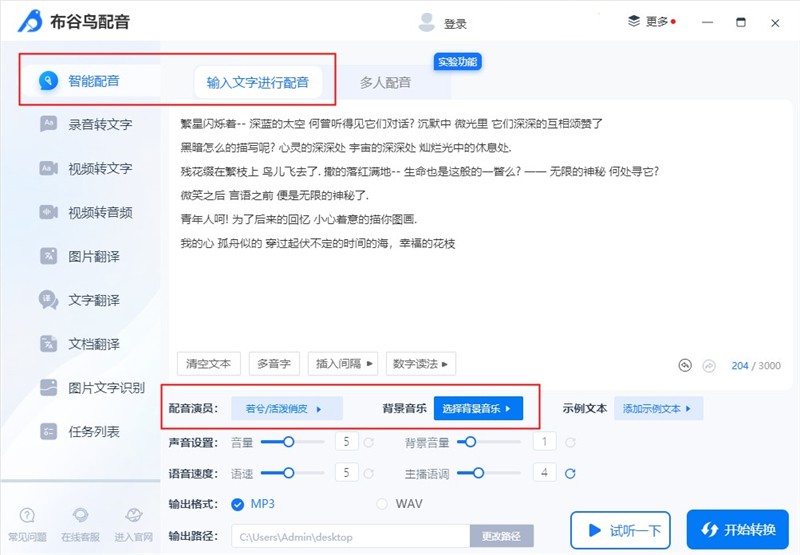Open the 选择背景音乐 dropdown
800x555 pixels.
[478, 409]
